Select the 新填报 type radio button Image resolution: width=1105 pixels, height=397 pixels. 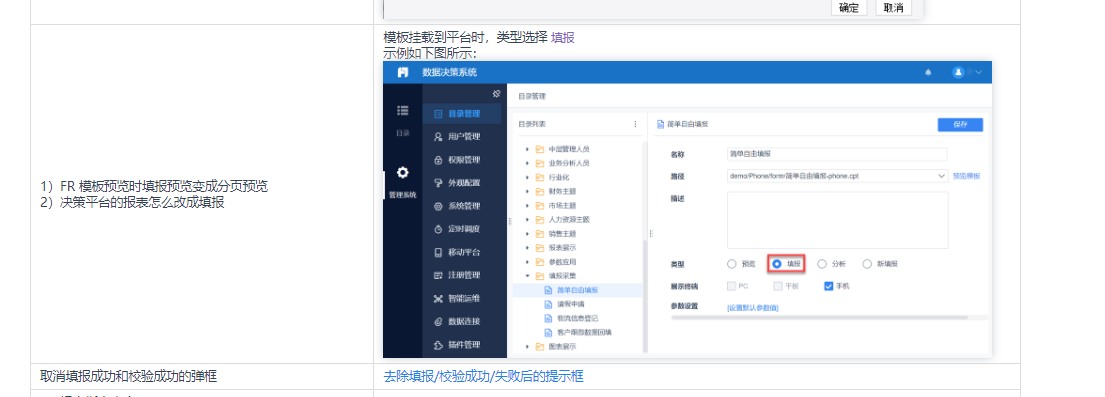[867, 264]
